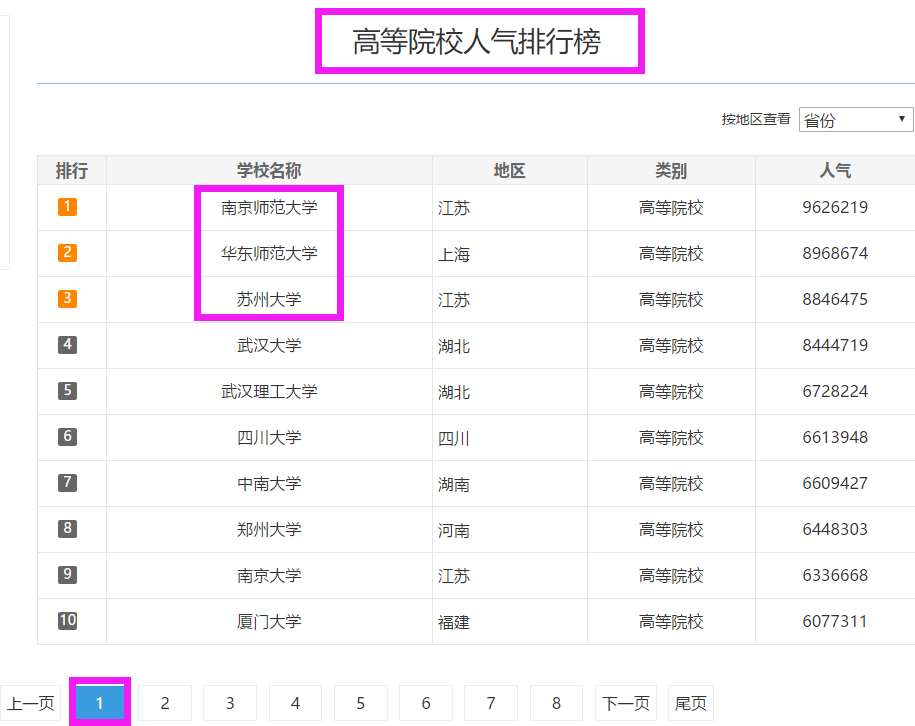Click the 按地区查看 label
Screen dimensions: 915x726
756,119
